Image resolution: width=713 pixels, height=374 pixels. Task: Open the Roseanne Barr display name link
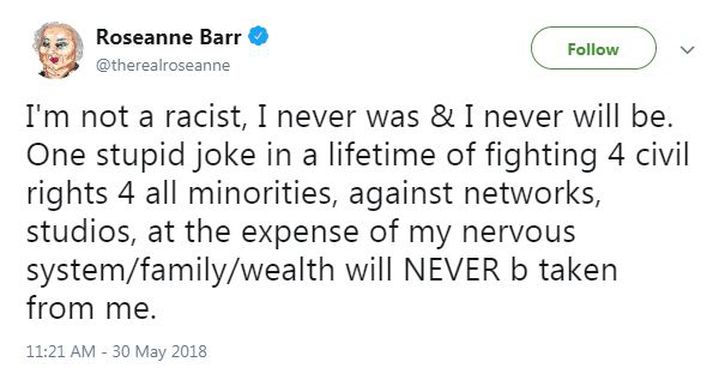(168, 37)
